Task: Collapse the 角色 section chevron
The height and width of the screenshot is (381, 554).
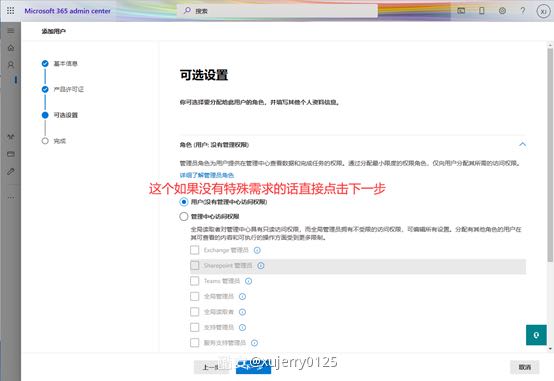Action: [522, 145]
